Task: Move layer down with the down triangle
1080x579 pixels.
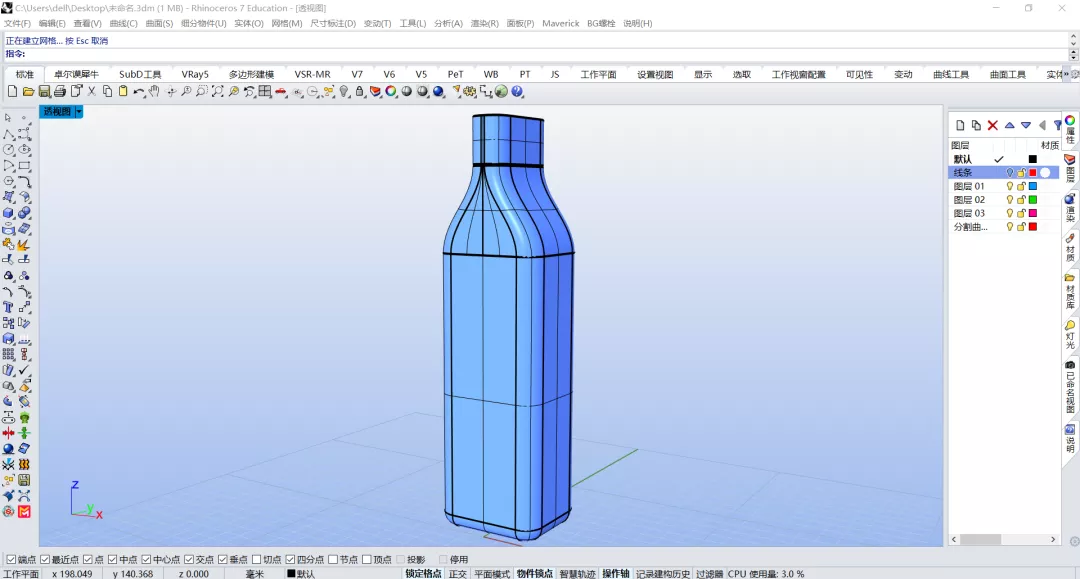Action: [1026, 125]
